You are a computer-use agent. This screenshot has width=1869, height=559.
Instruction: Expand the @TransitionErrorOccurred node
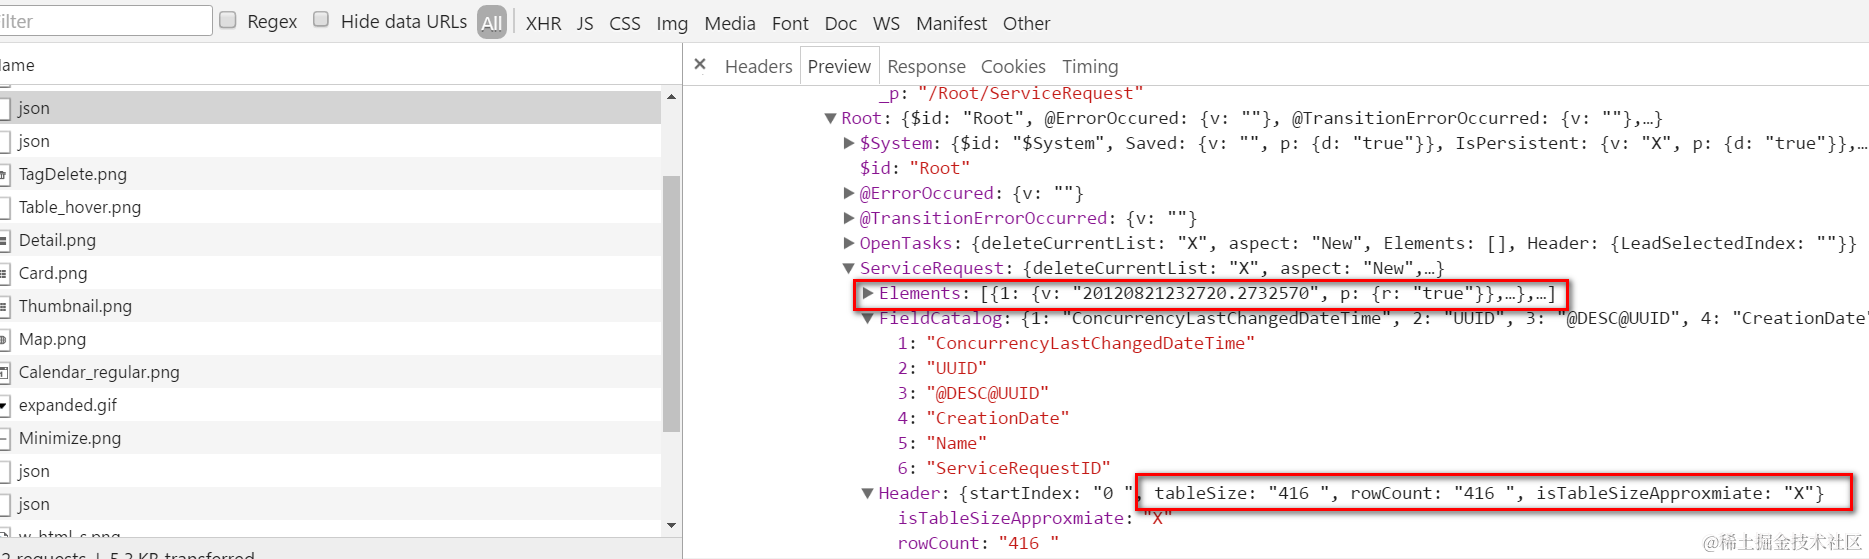tap(849, 218)
